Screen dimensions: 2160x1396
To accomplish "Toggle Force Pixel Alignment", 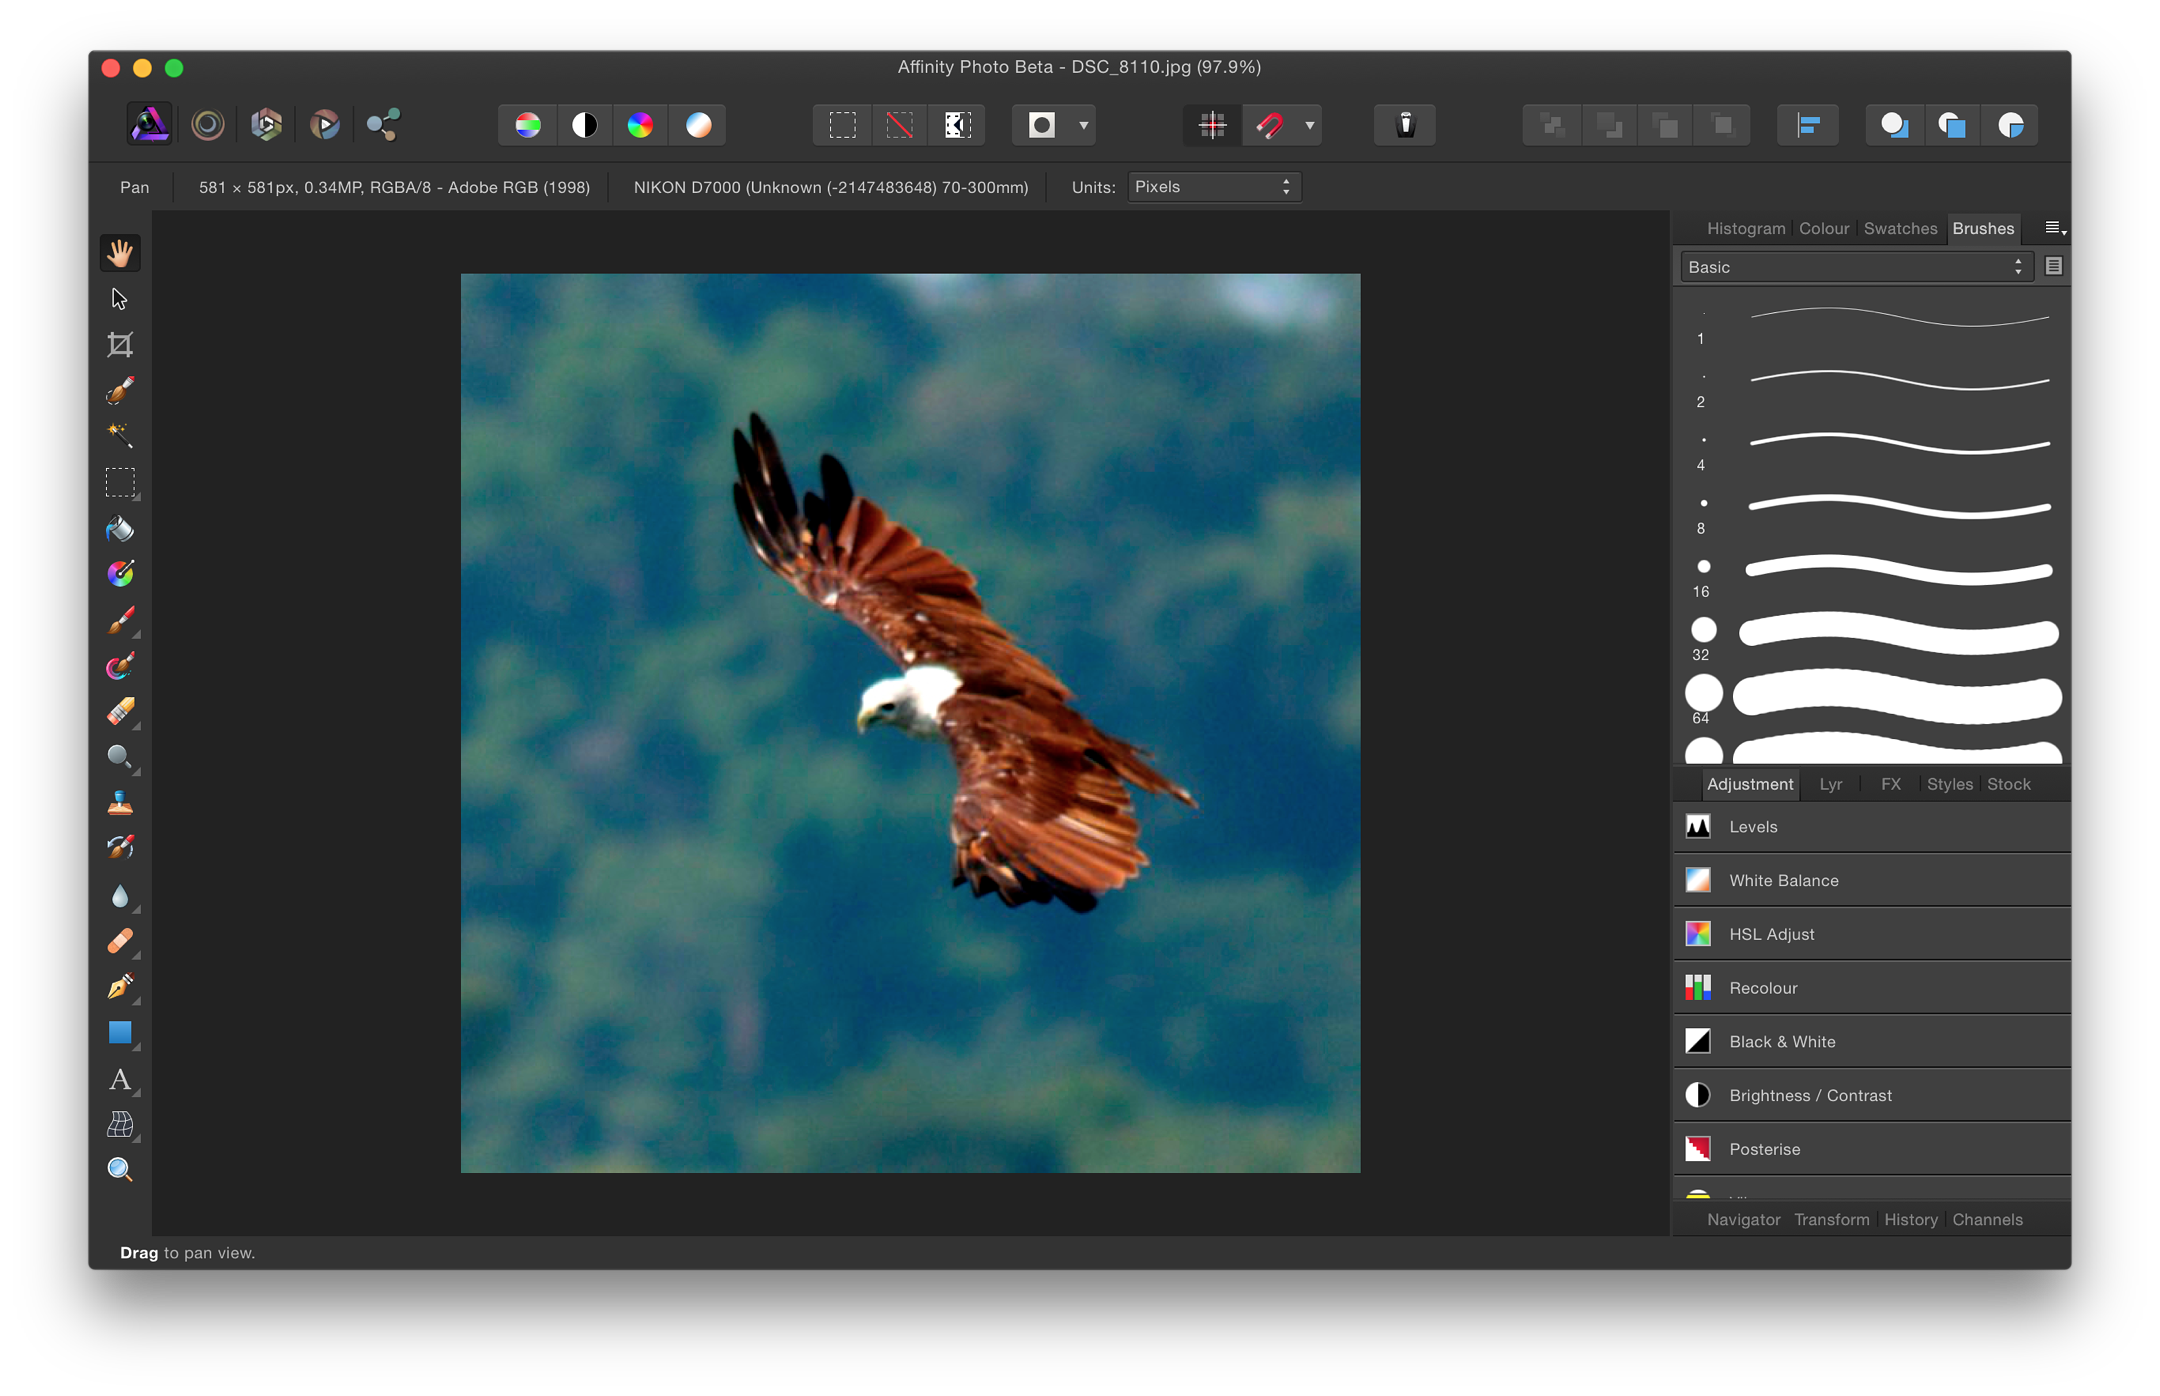I will (1213, 125).
